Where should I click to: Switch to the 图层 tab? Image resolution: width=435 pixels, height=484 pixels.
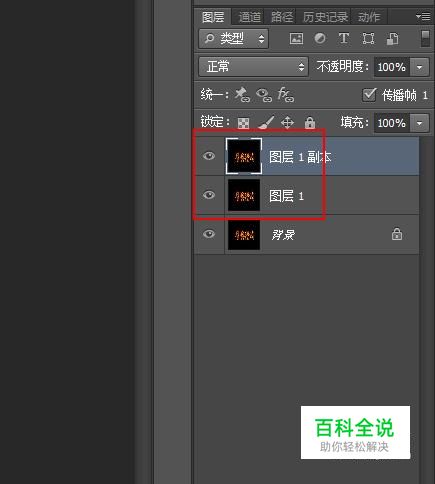click(x=213, y=17)
